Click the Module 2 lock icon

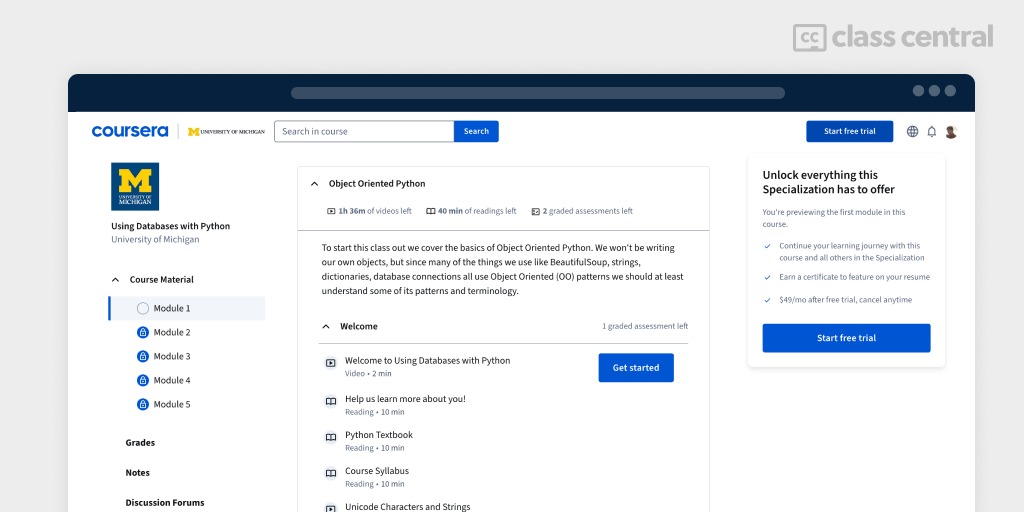142,332
